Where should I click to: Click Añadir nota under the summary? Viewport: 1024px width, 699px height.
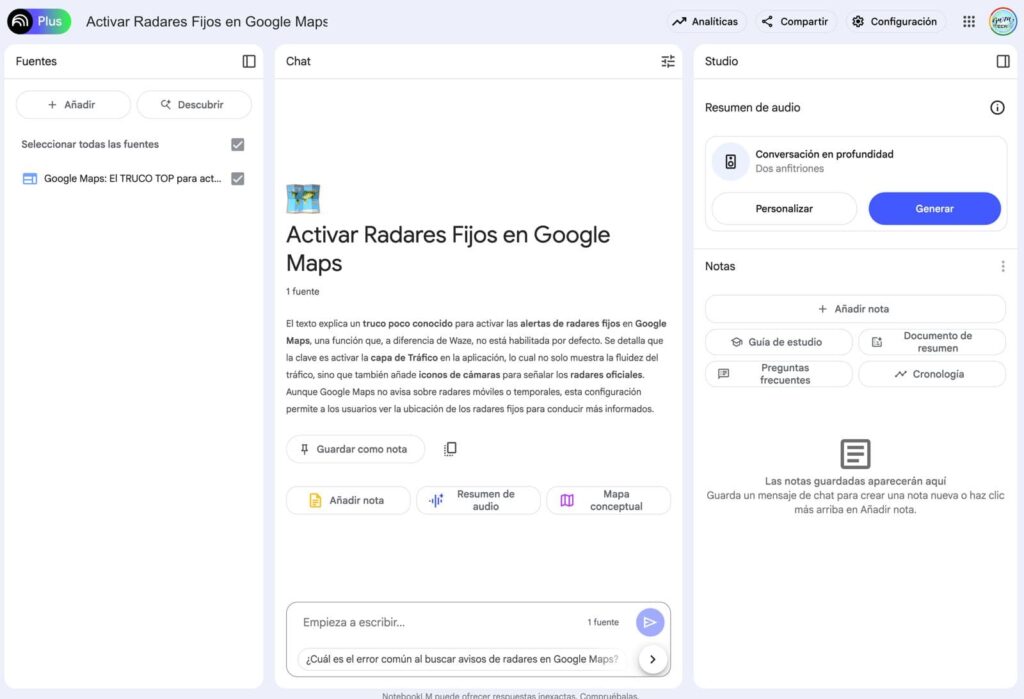[348, 500]
